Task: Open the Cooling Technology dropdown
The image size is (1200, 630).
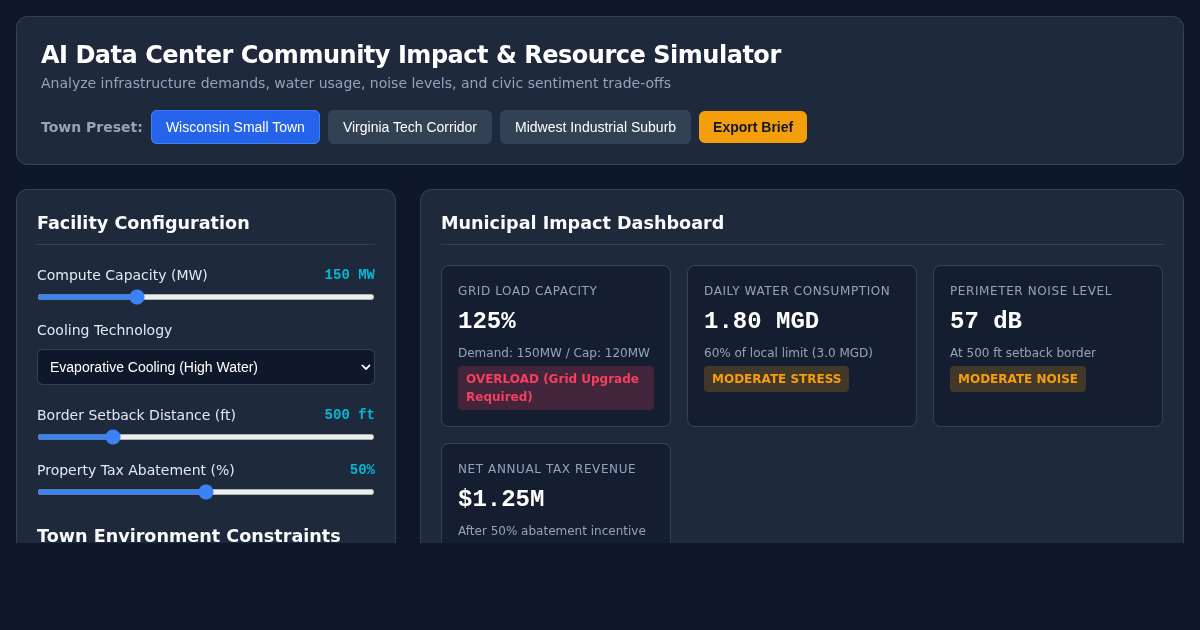Action: click(206, 367)
